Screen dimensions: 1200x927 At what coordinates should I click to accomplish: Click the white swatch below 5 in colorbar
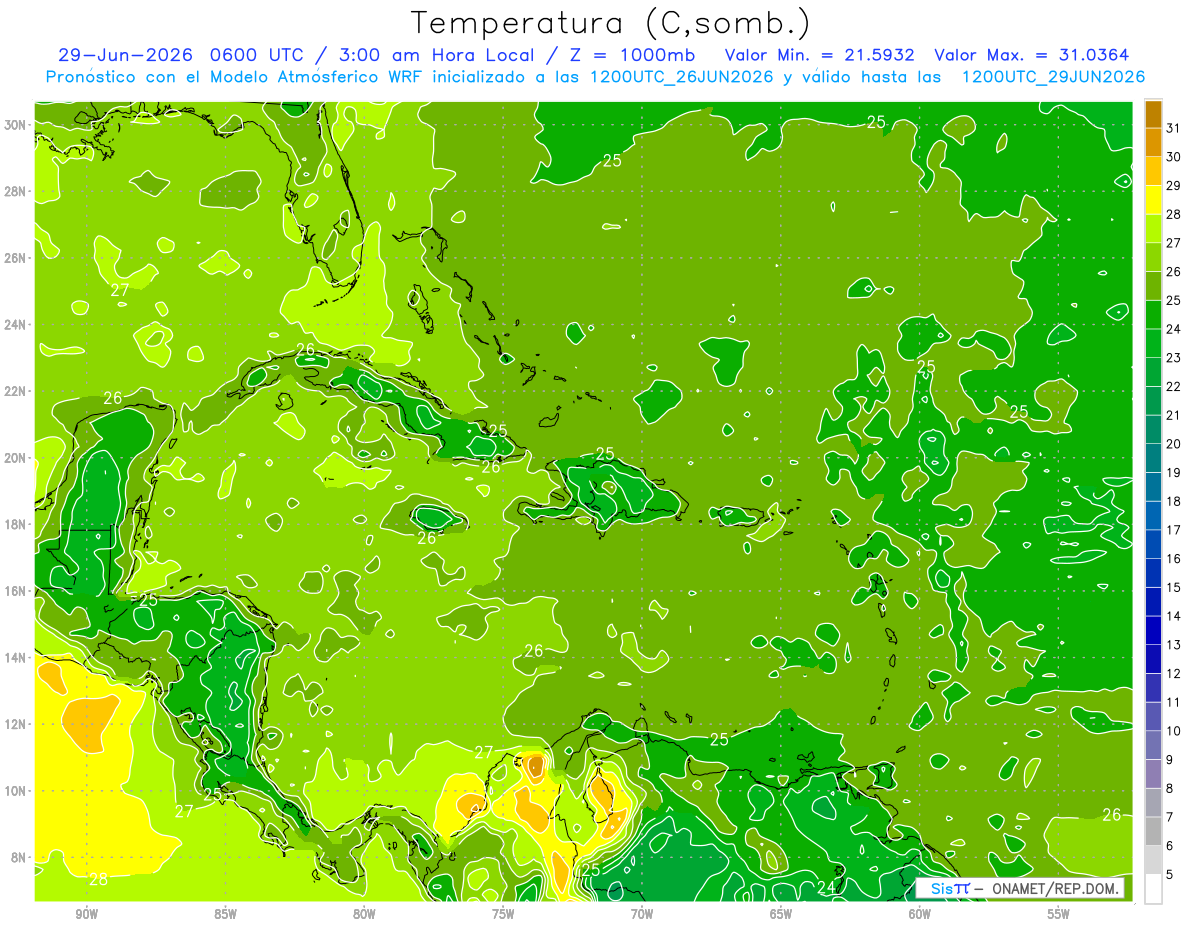click(x=1153, y=889)
